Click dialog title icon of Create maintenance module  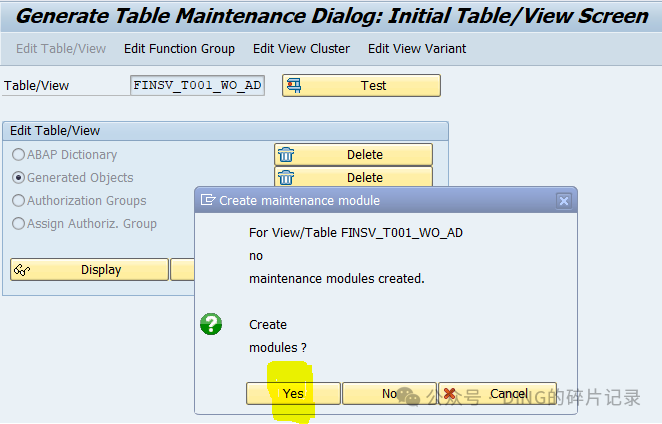208,200
